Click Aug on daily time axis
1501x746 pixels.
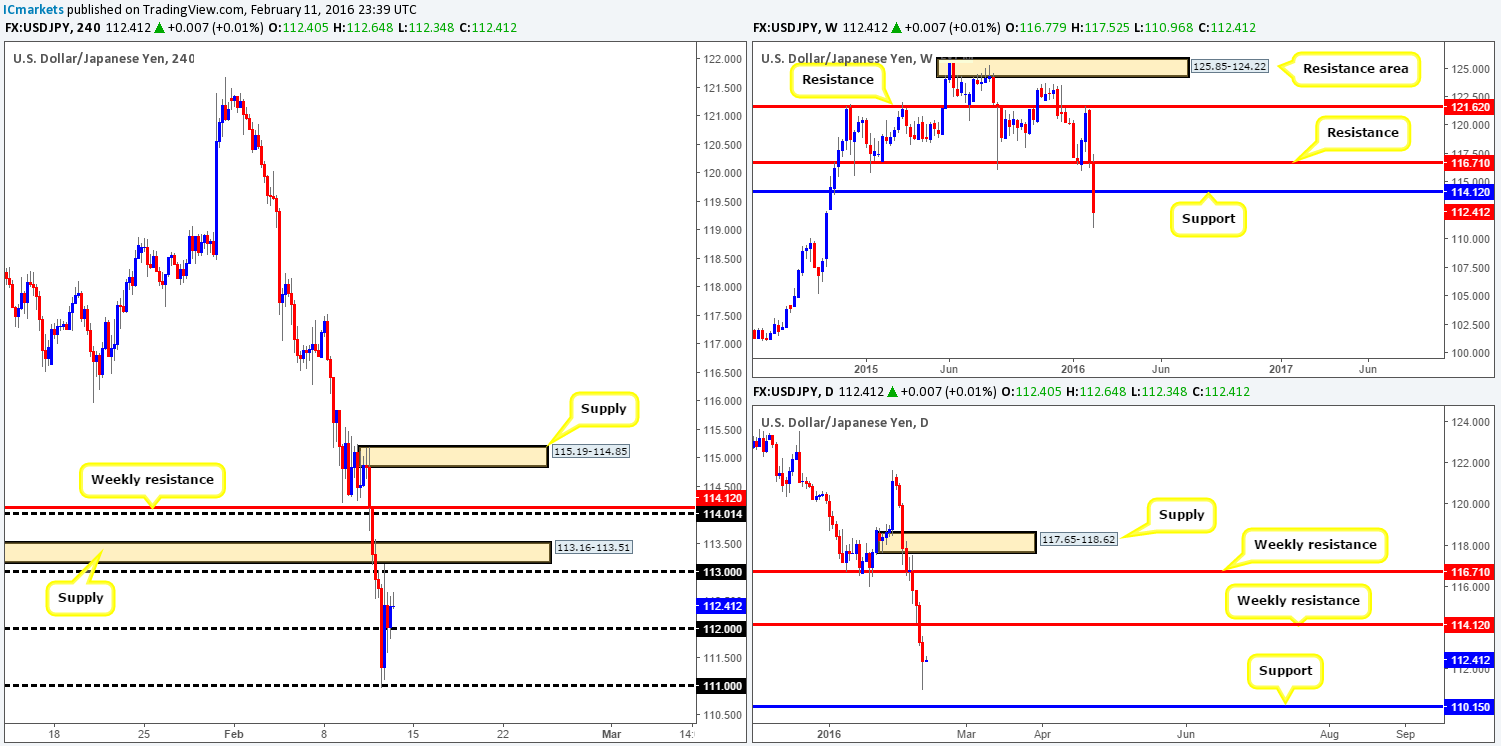[1329, 732]
